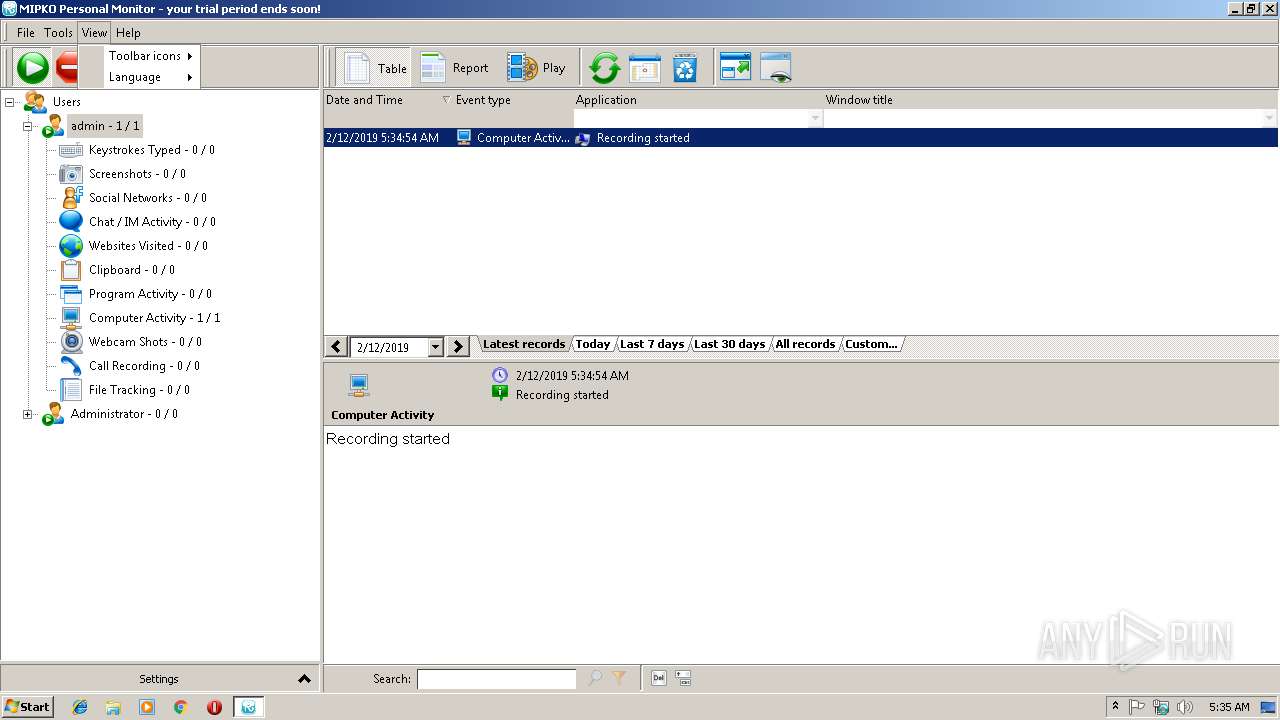Click the volume tray icon

click(1185, 707)
